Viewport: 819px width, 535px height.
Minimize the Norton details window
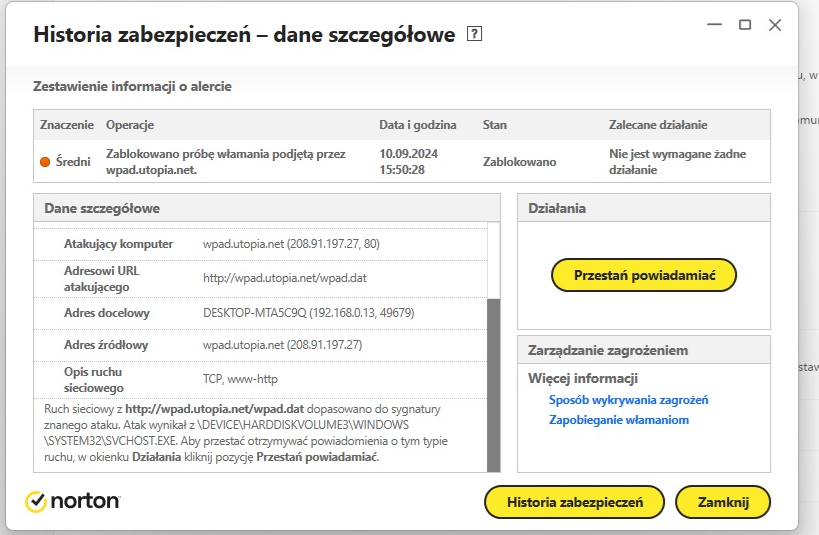click(714, 25)
